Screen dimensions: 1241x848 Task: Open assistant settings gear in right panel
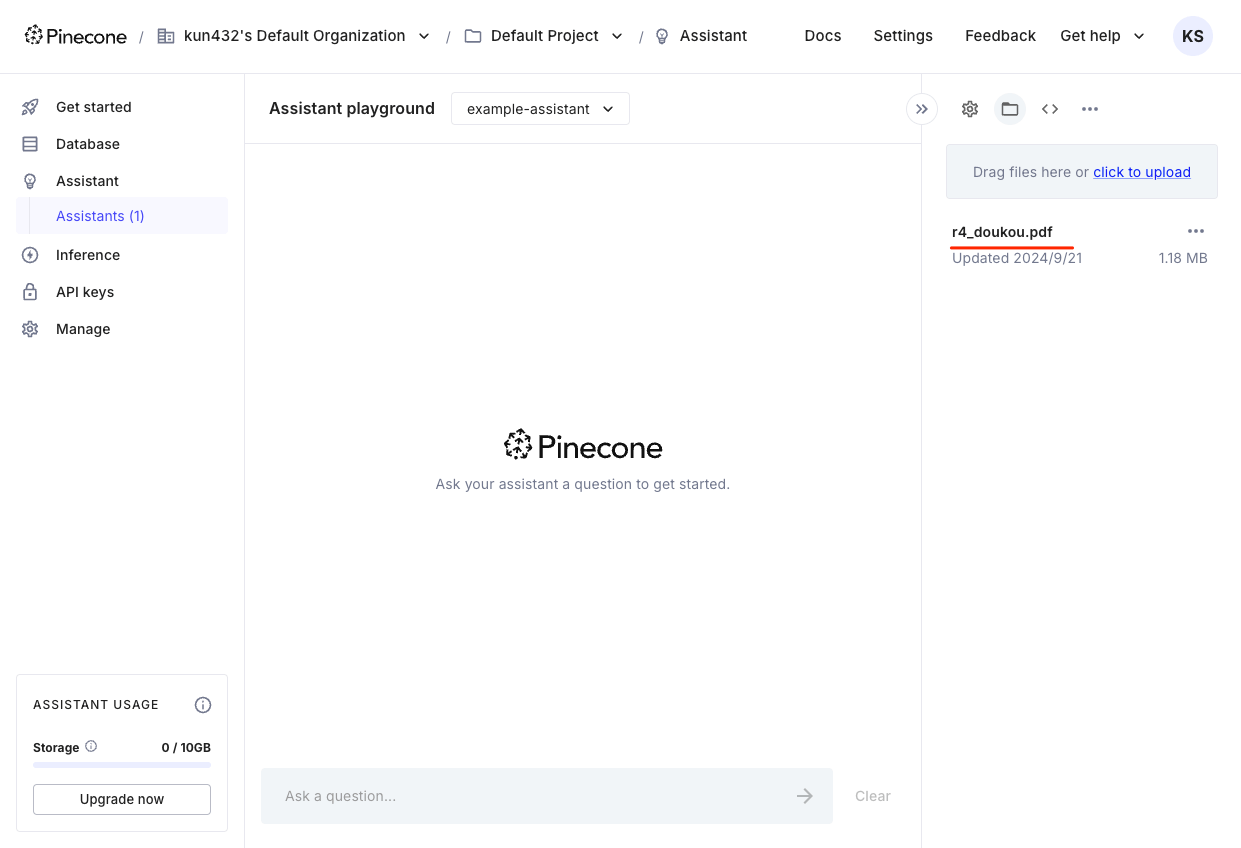pos(970,109)
